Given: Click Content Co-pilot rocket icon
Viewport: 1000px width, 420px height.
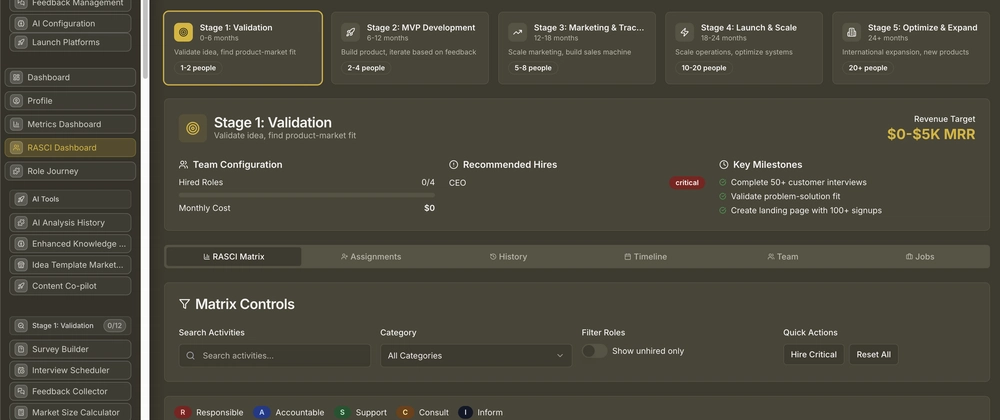Looking at the screenshot, I should [x=21, y=286].
